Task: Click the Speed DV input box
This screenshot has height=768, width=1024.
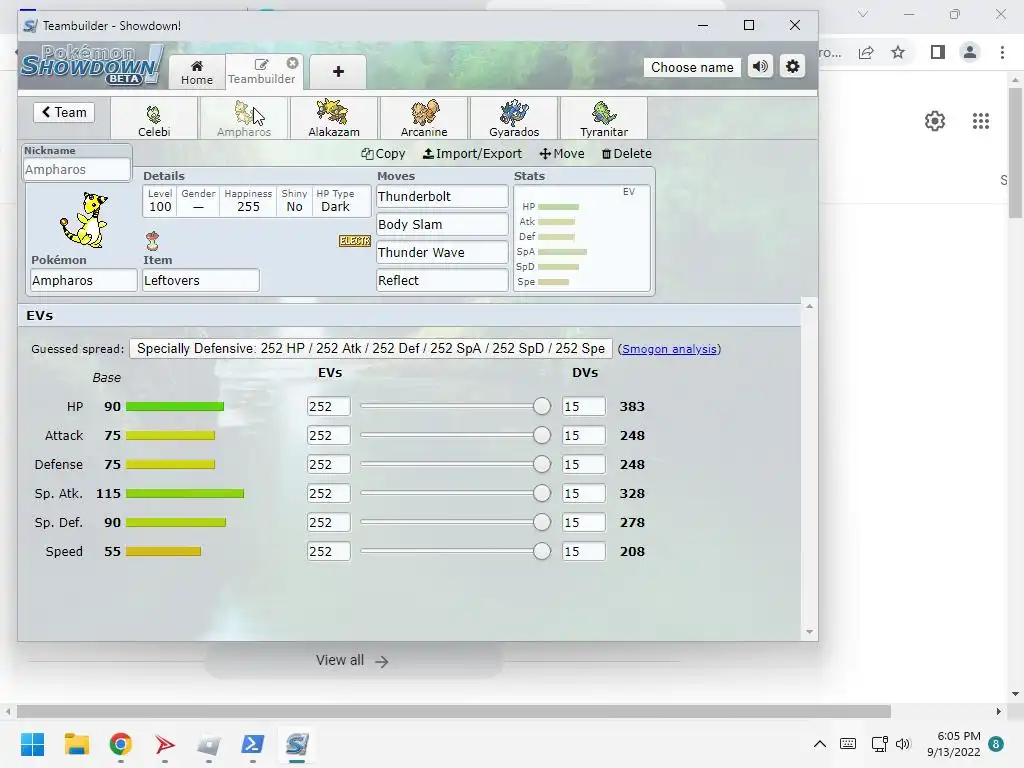Action: [x=584, y=551]
